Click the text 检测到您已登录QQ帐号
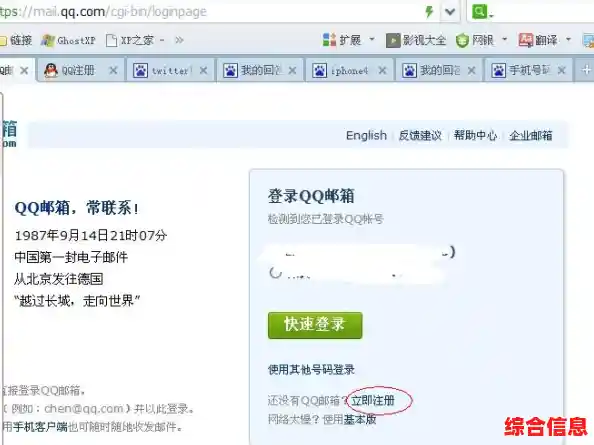The width and height of the screenshot is (594, 445). coord(325,219)
